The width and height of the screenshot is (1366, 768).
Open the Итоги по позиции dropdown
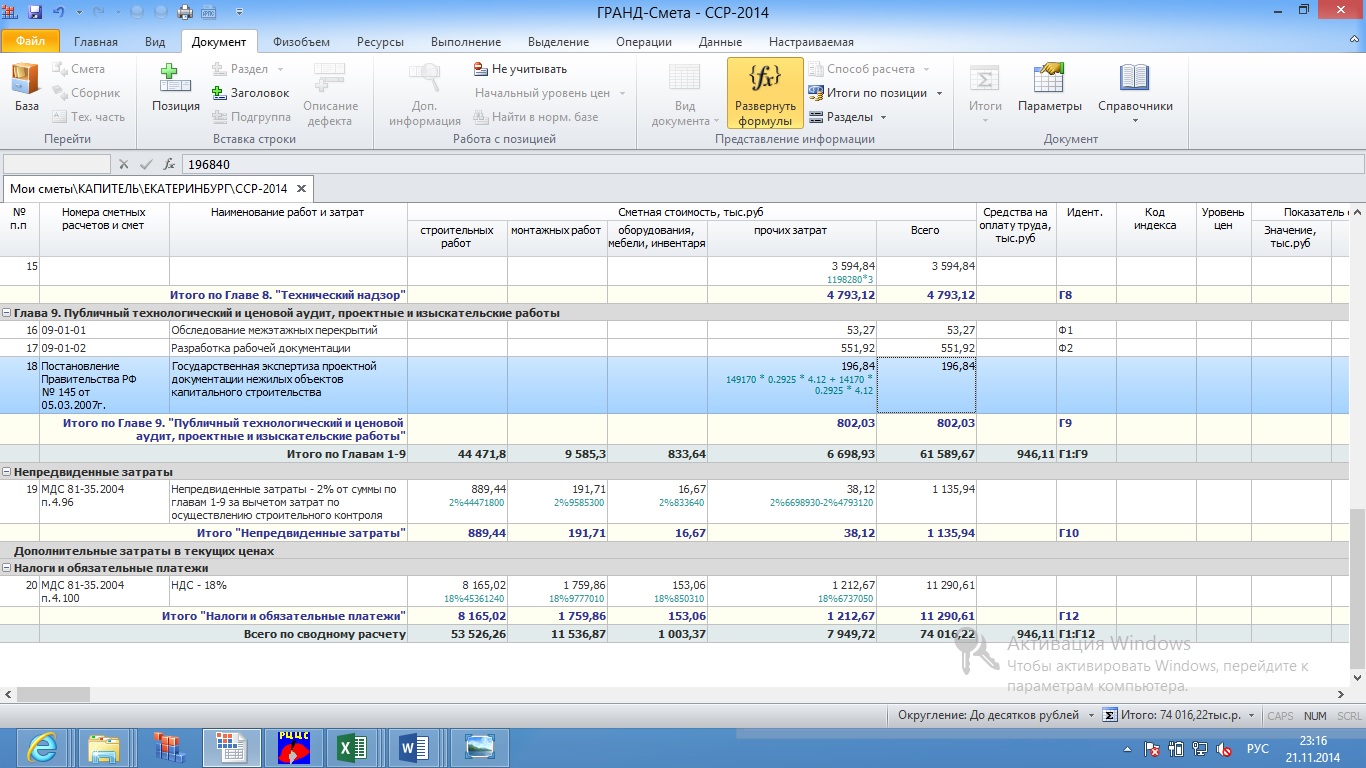939,93
